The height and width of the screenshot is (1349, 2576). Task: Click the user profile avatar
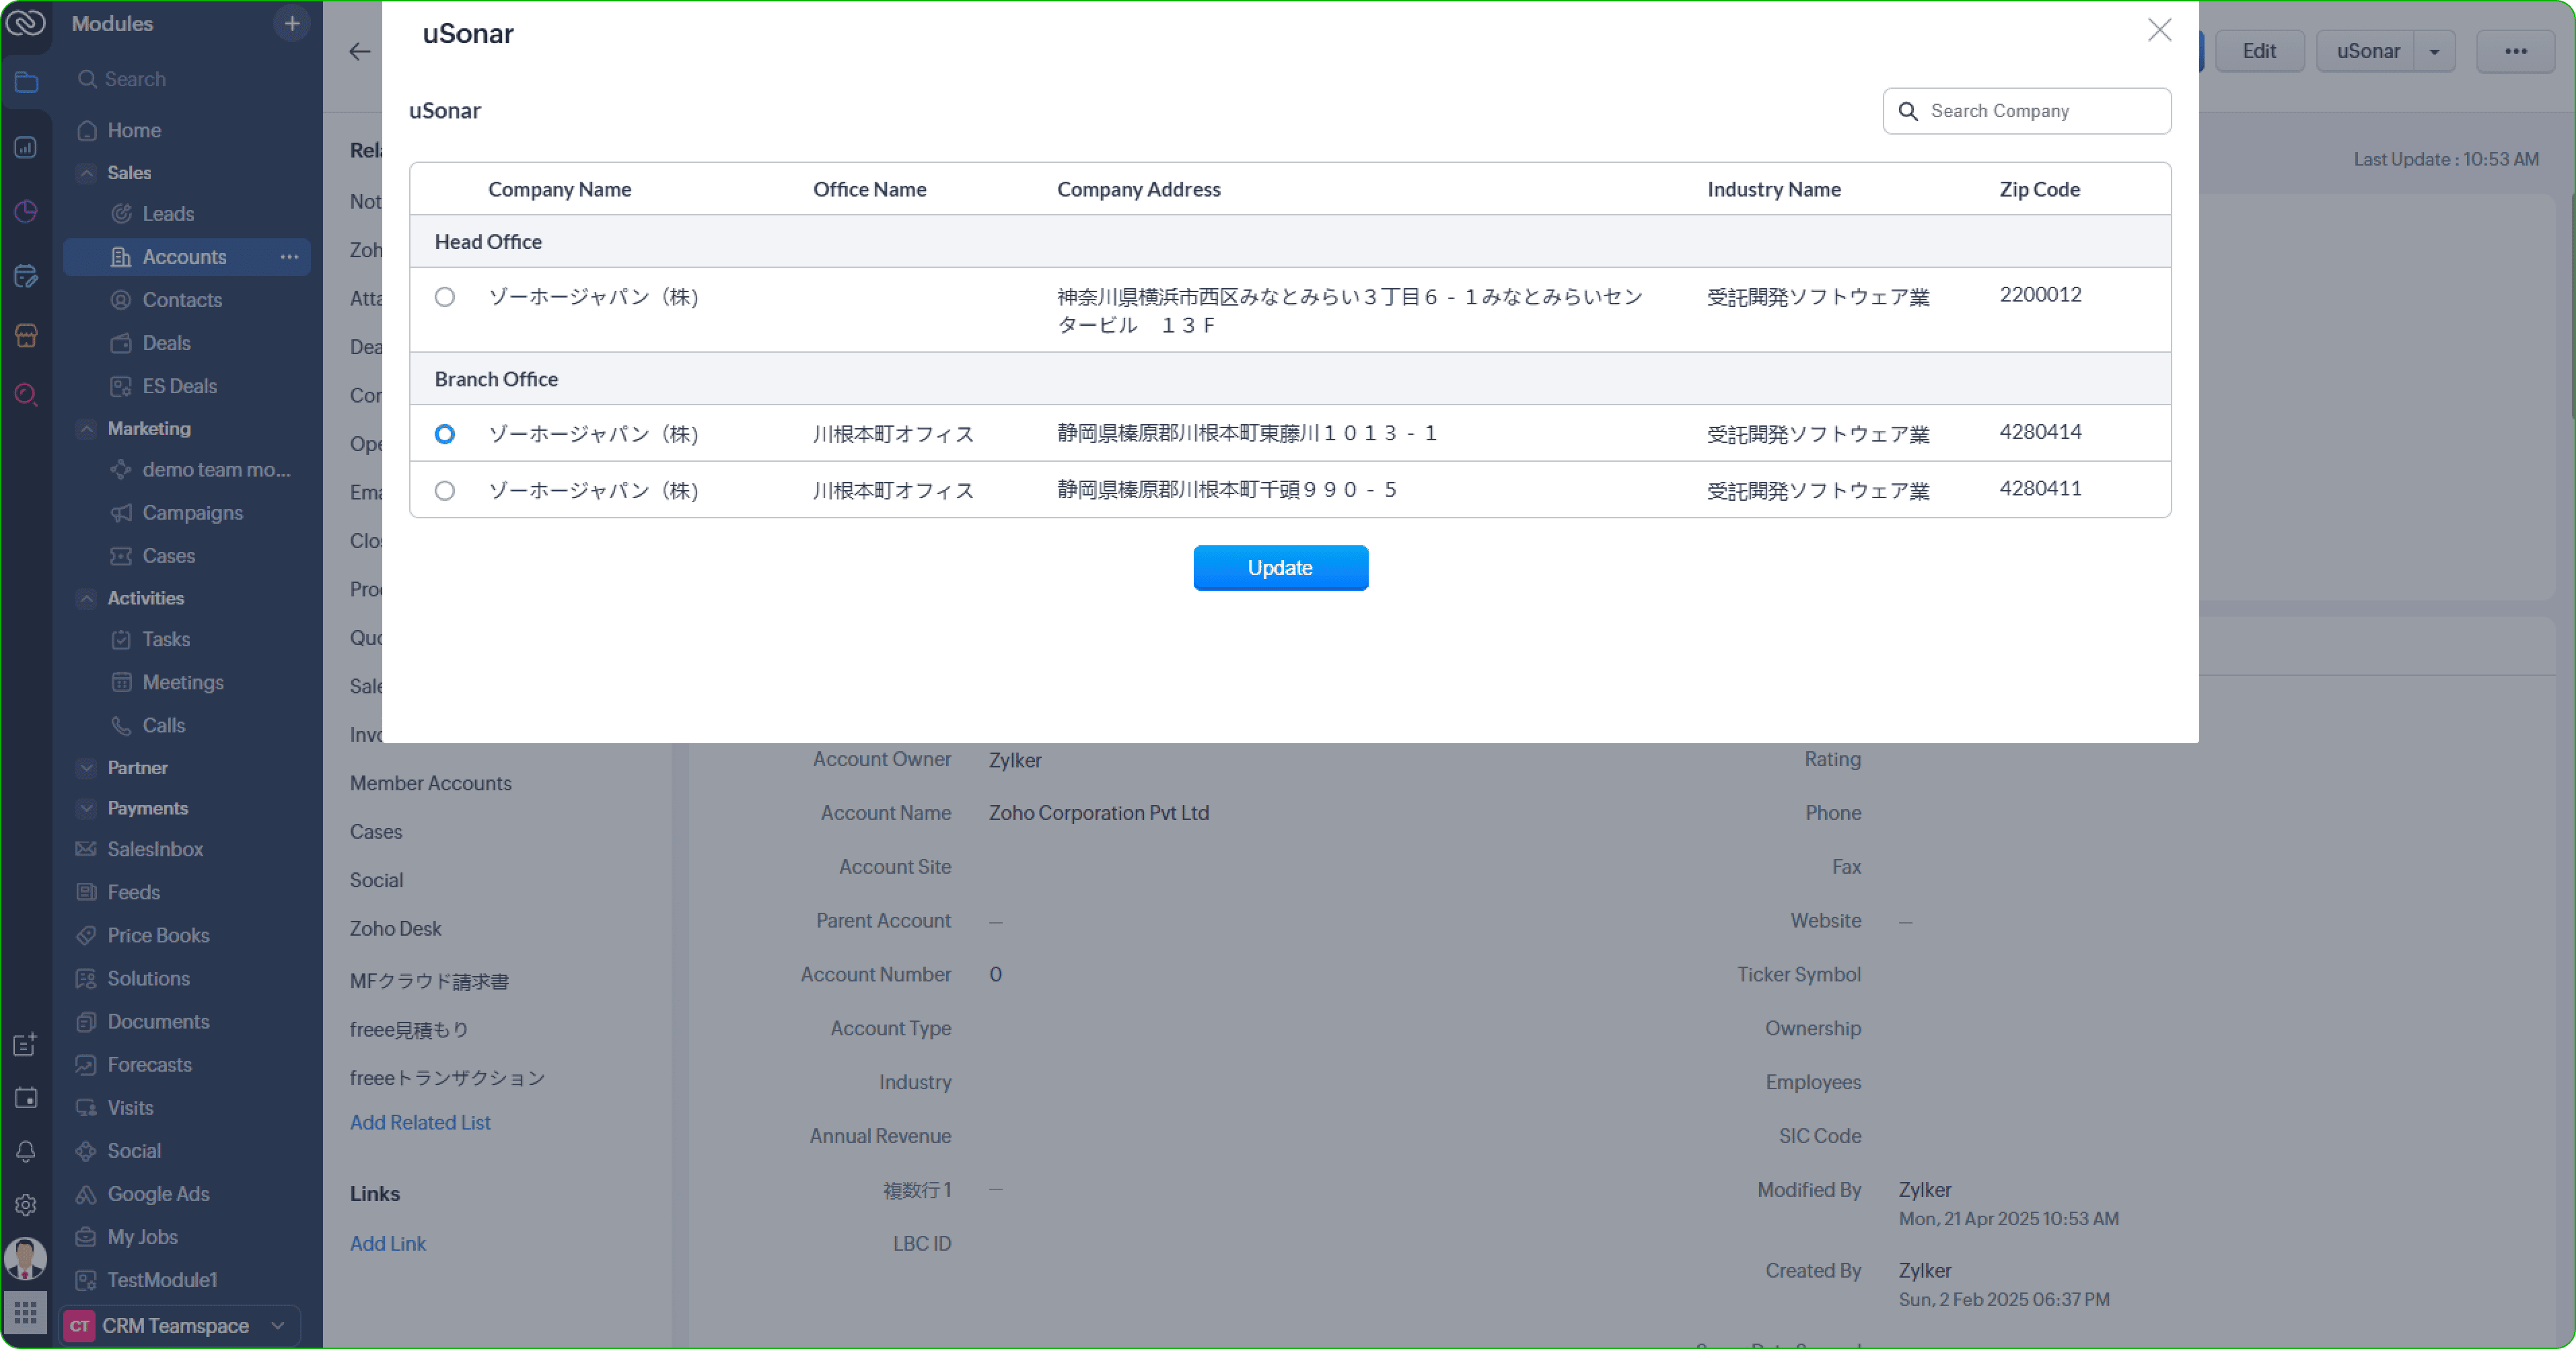click(x=26, y=1258)
